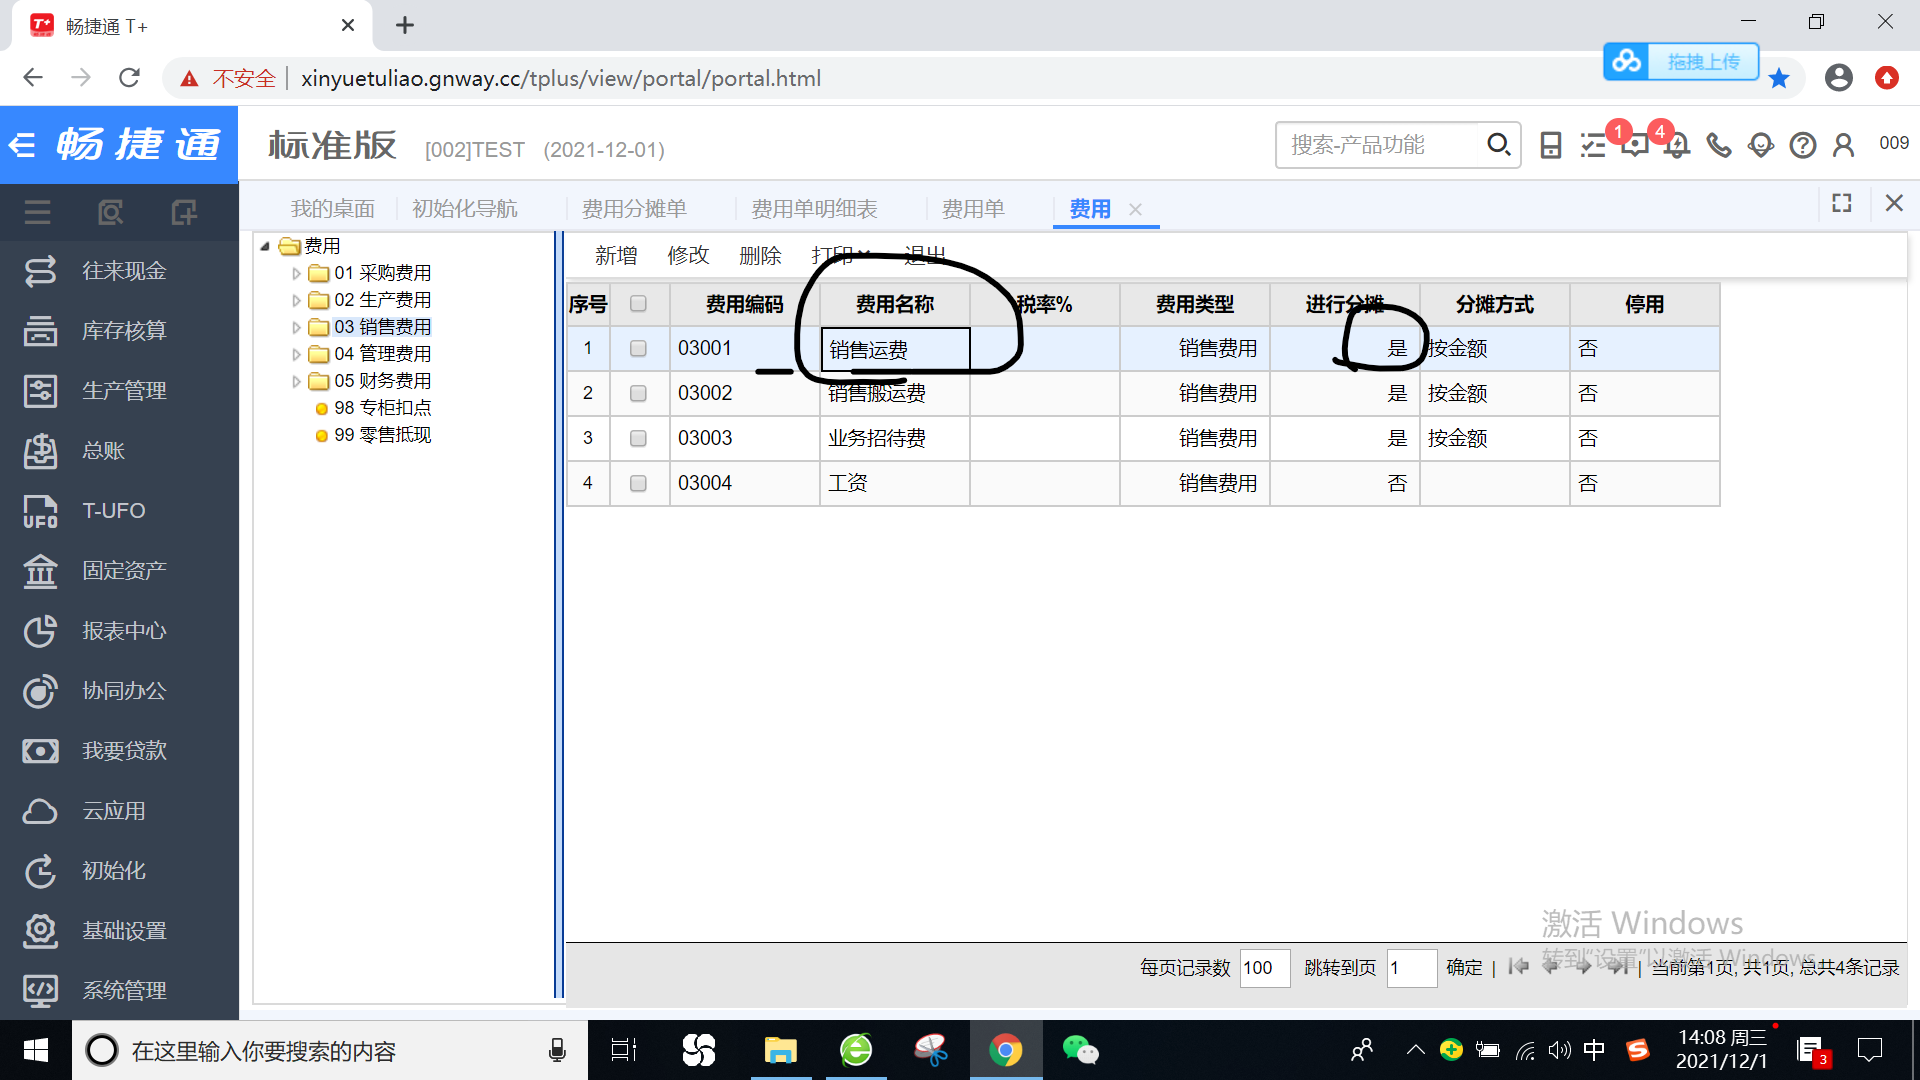The image size is (1920, 1080).
Task: Open 云应用 in sidebar
Action: [x=120, y=811]
